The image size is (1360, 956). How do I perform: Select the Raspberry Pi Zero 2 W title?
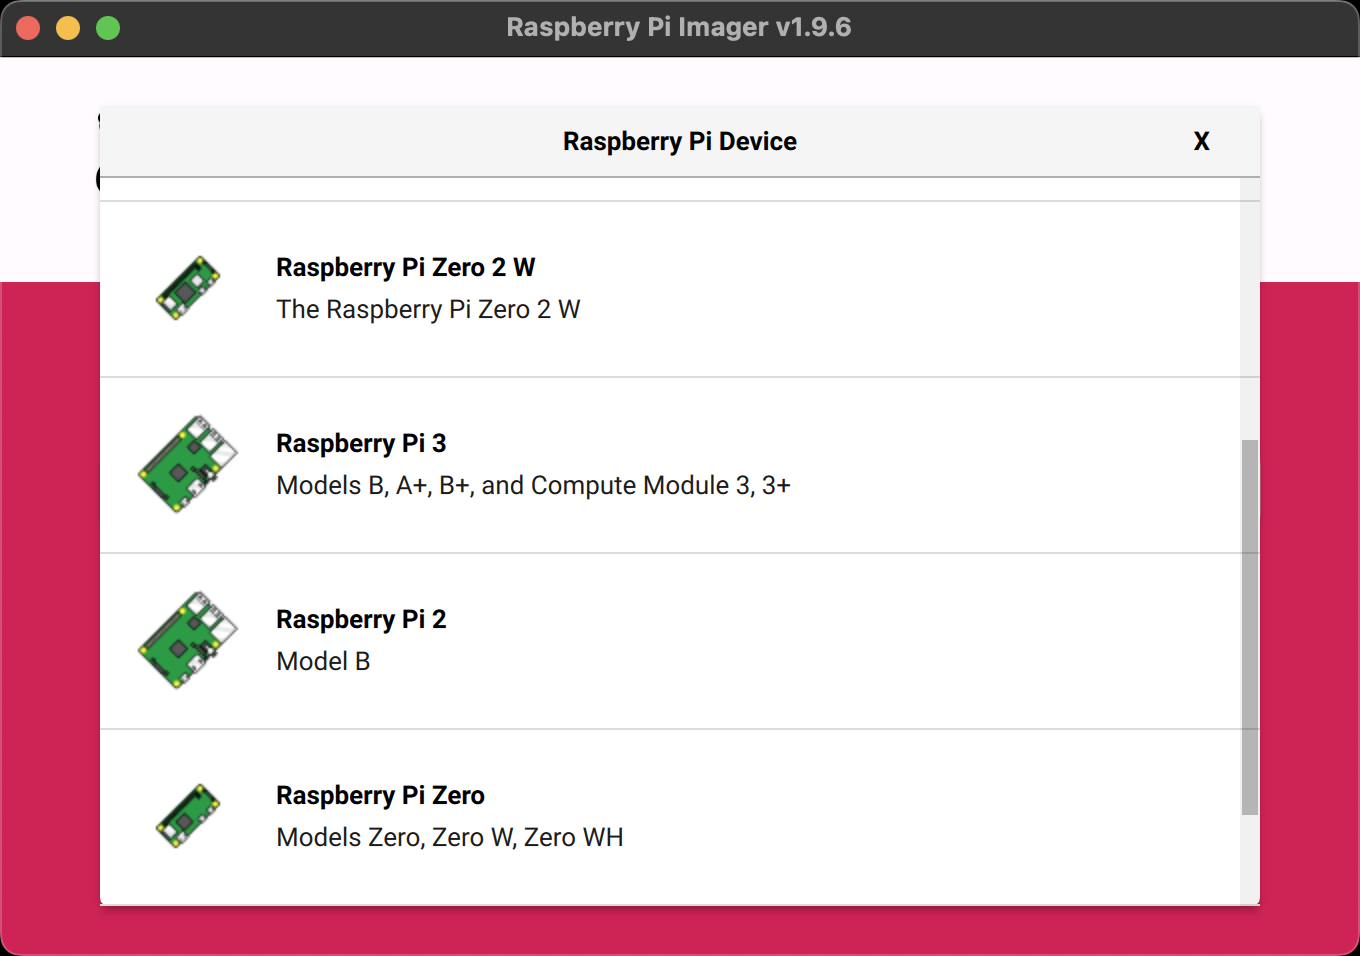tap(405, 267)
